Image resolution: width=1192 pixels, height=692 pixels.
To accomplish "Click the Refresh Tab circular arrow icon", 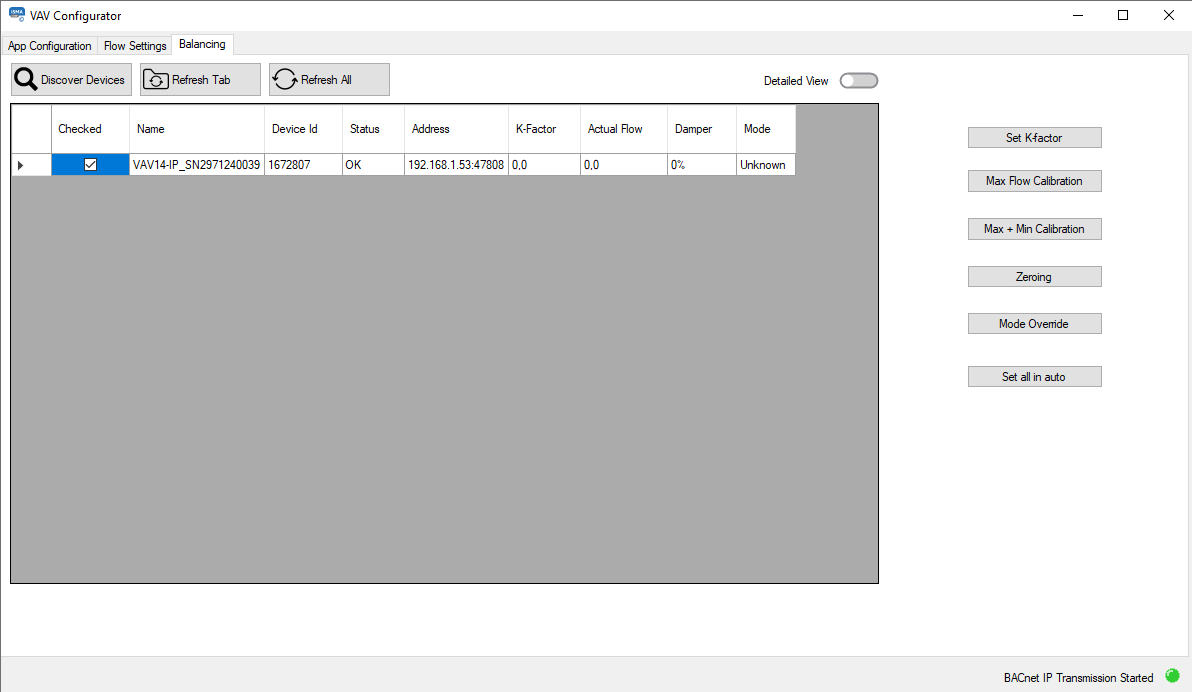I will (x=156, y=79).
